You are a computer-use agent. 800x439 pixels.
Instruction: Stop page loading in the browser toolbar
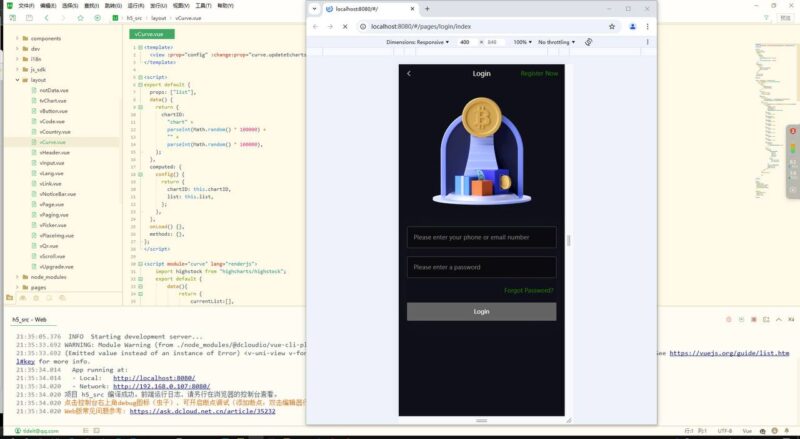[344, 26]
